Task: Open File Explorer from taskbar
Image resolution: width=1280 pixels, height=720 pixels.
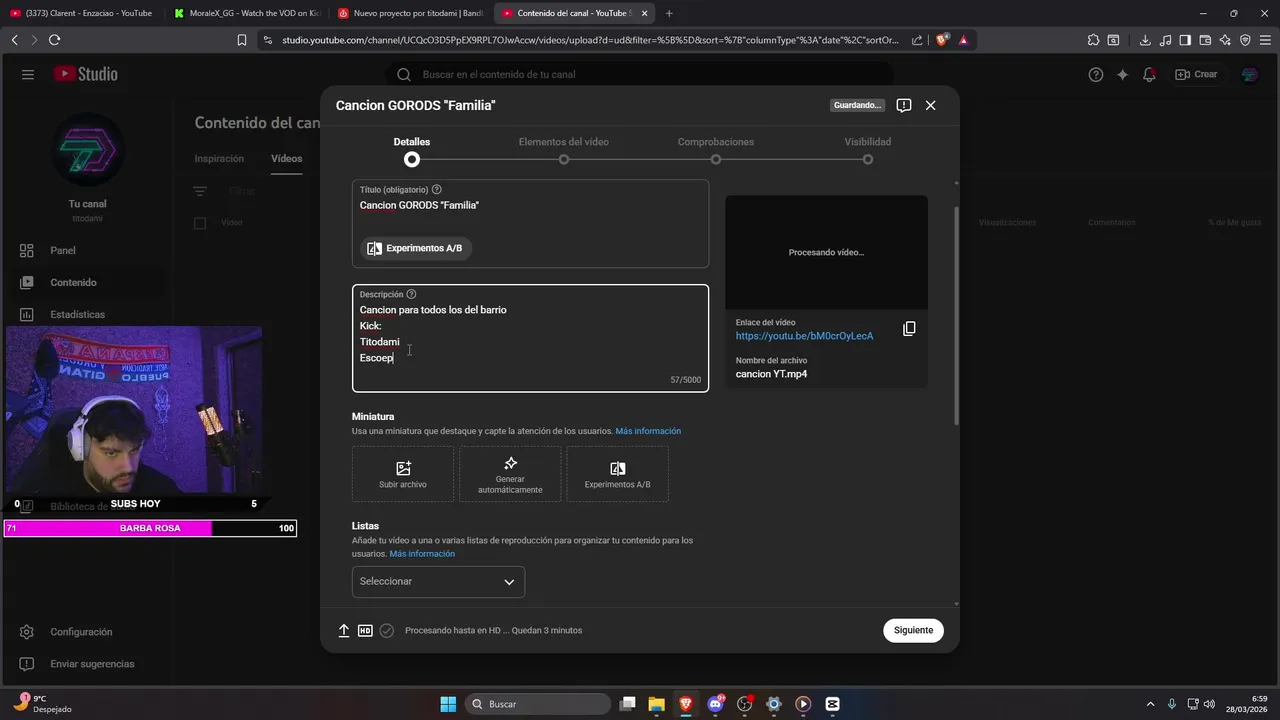Action: [656, 704]
